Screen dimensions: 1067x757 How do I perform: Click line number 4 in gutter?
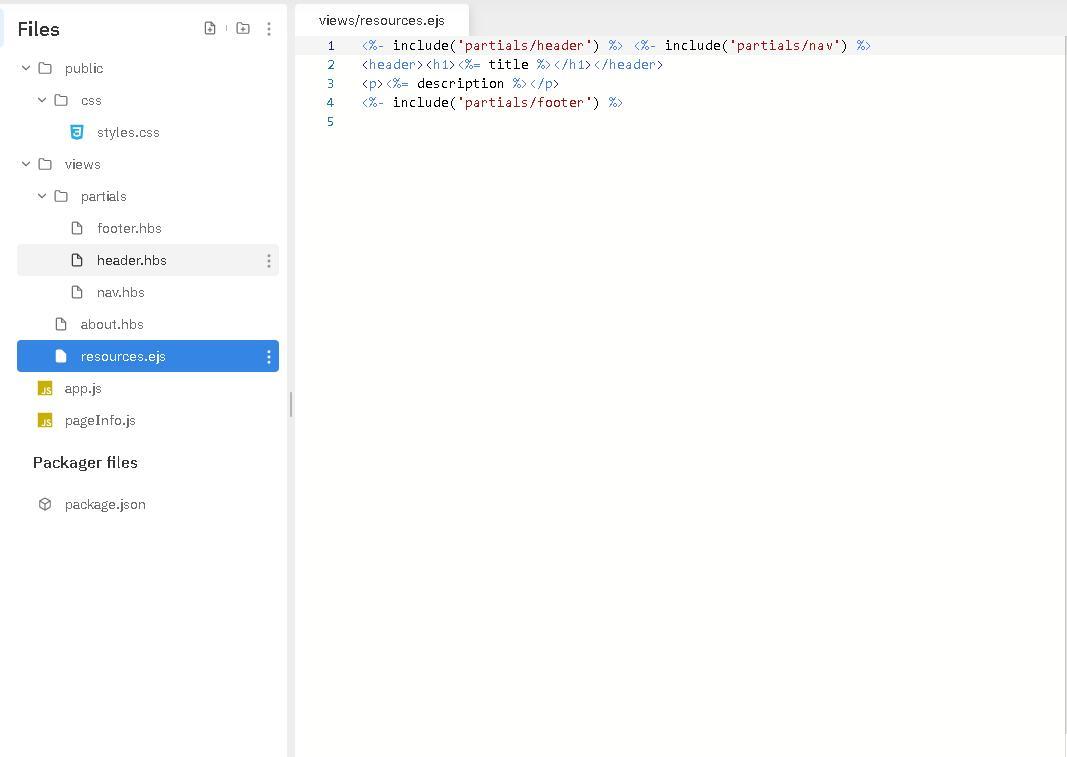click(331, 103)
